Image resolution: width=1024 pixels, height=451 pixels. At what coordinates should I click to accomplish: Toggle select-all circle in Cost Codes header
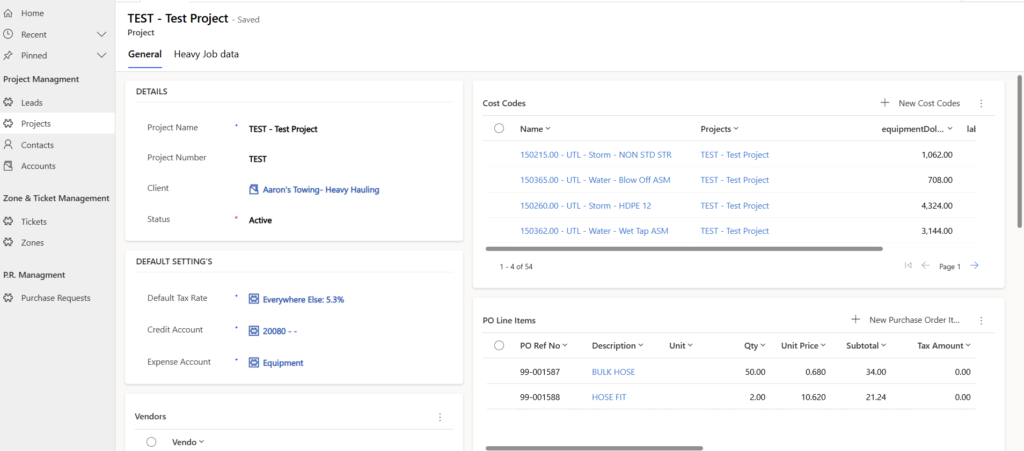point(499,128)
